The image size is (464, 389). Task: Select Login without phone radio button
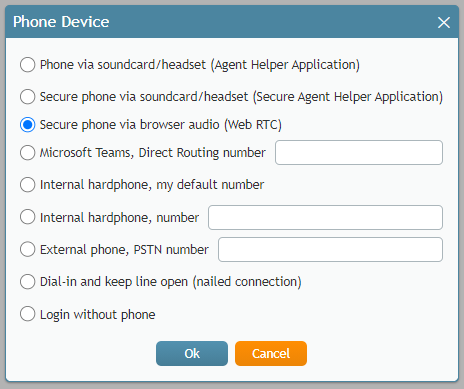coord(27,314)
